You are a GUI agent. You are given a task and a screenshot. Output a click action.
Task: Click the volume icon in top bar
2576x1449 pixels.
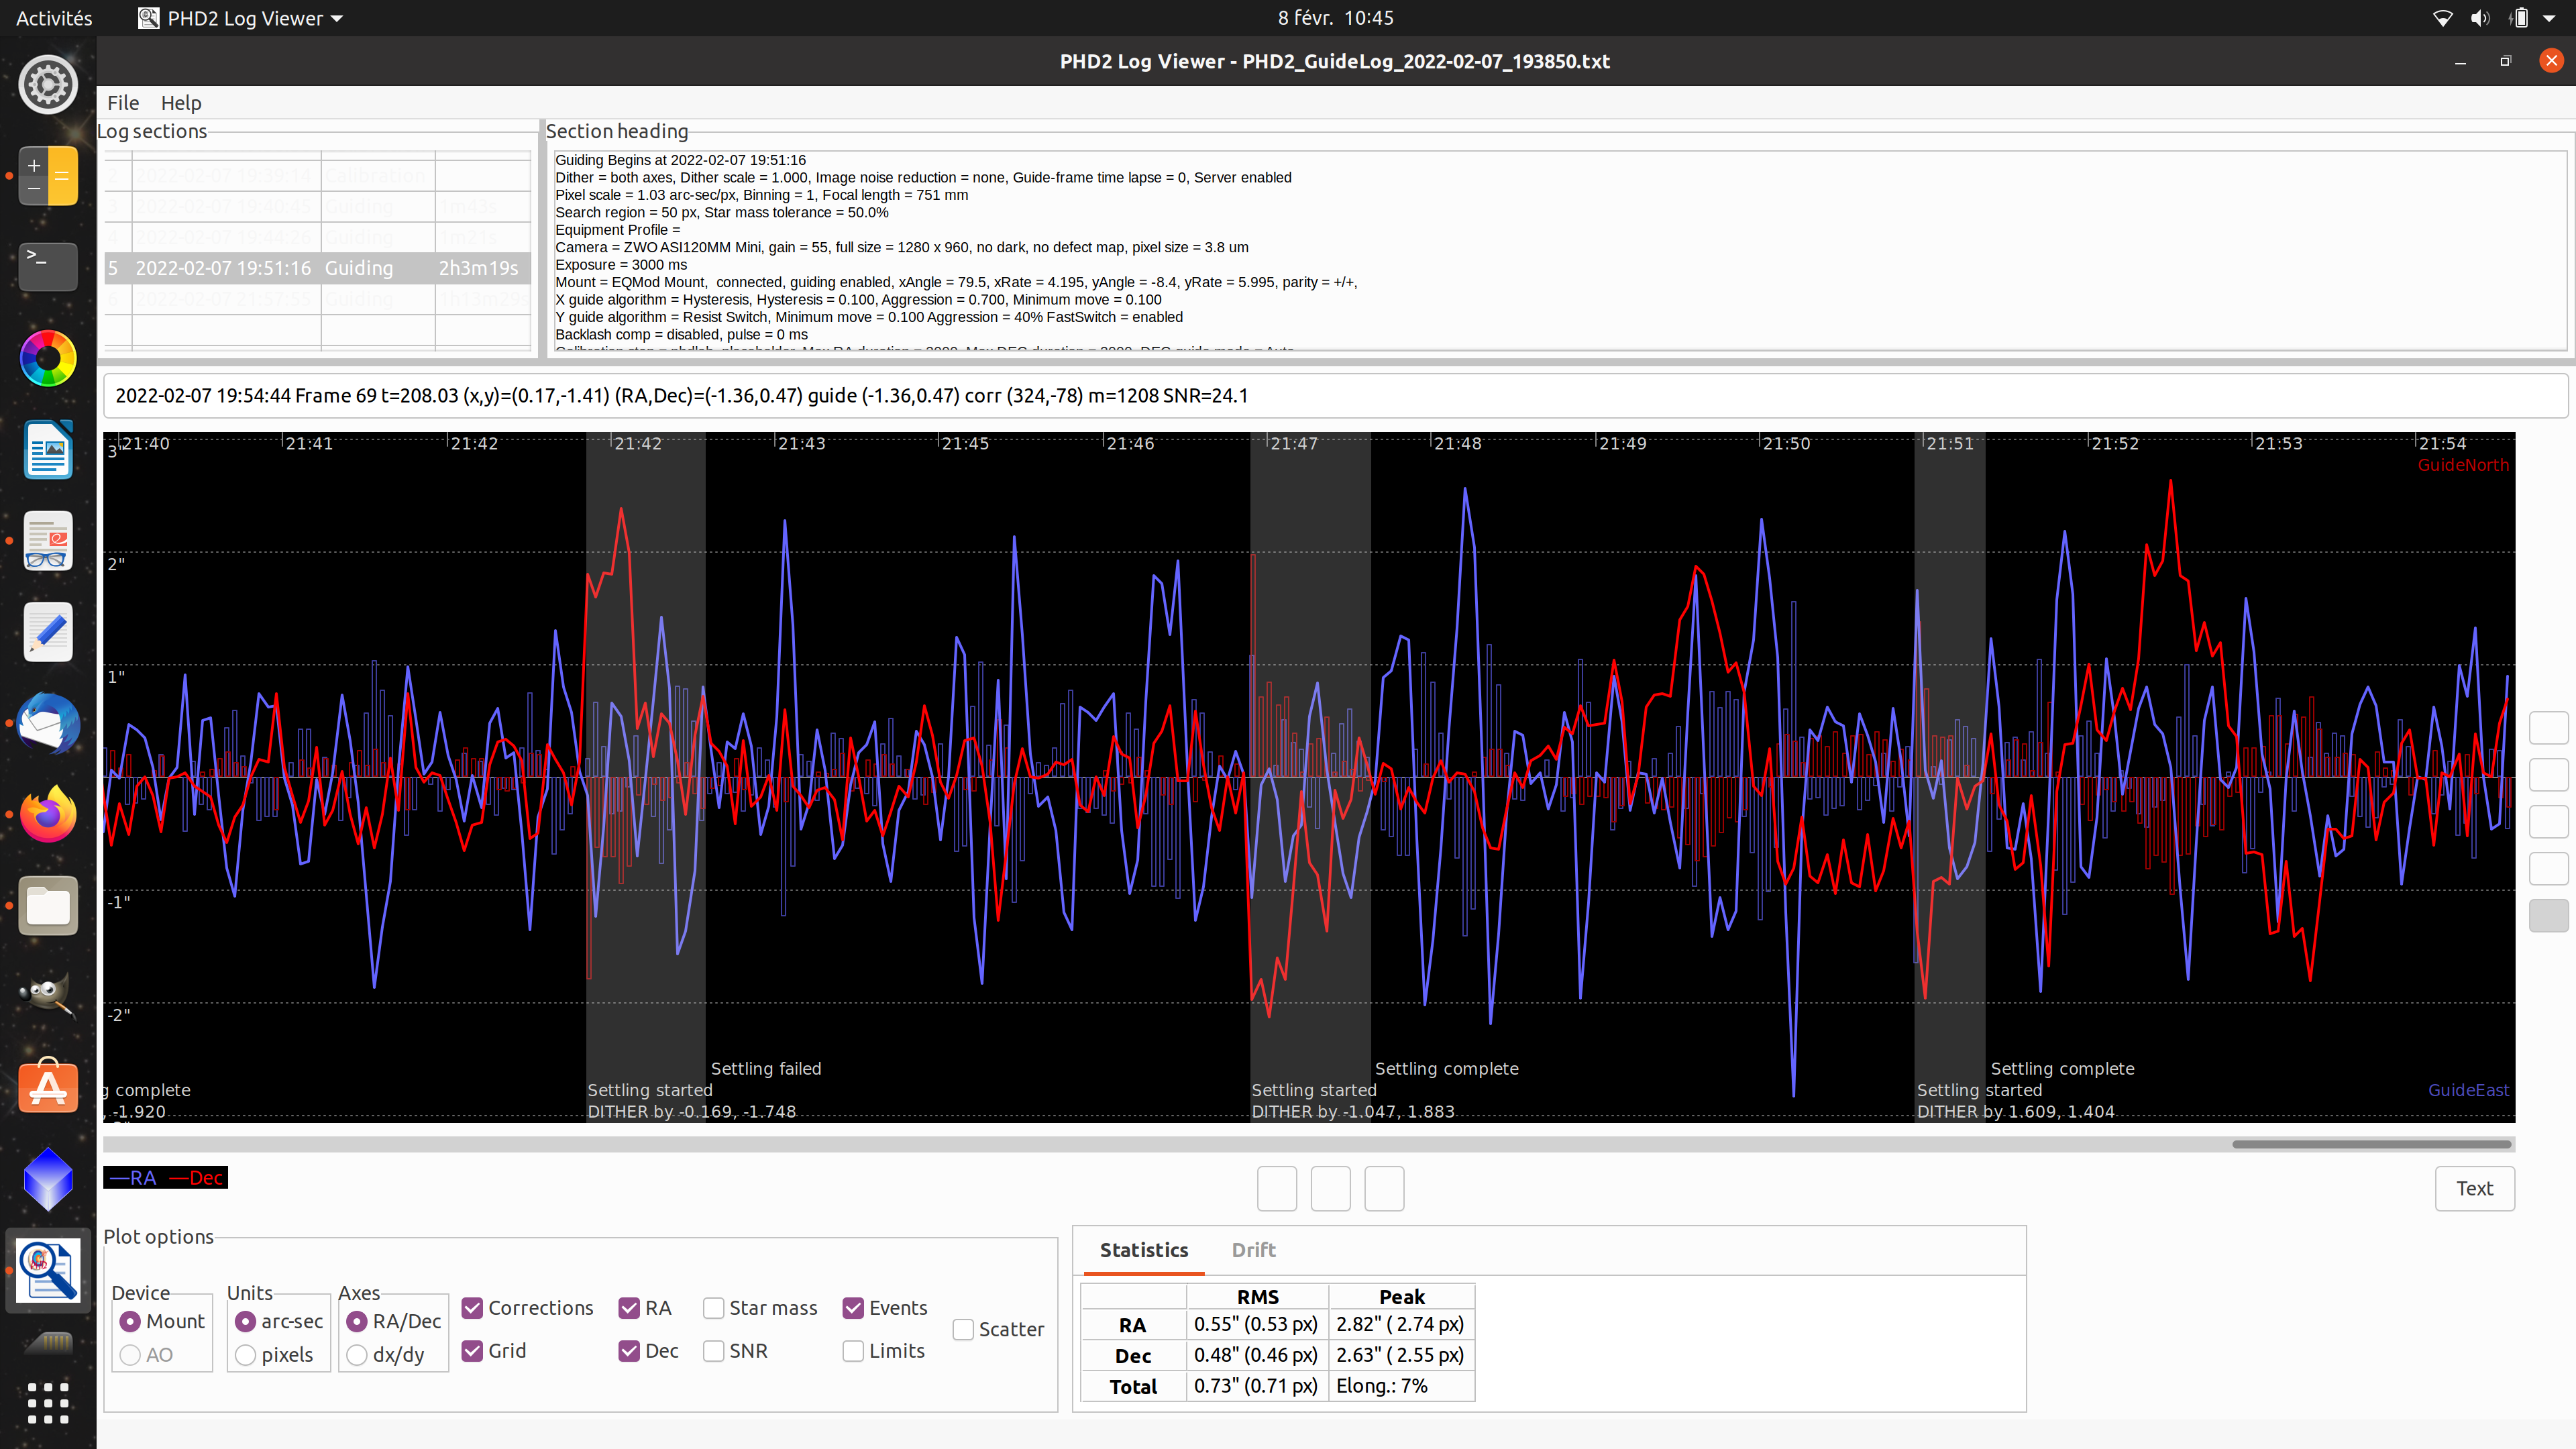tap(2481, 18)
